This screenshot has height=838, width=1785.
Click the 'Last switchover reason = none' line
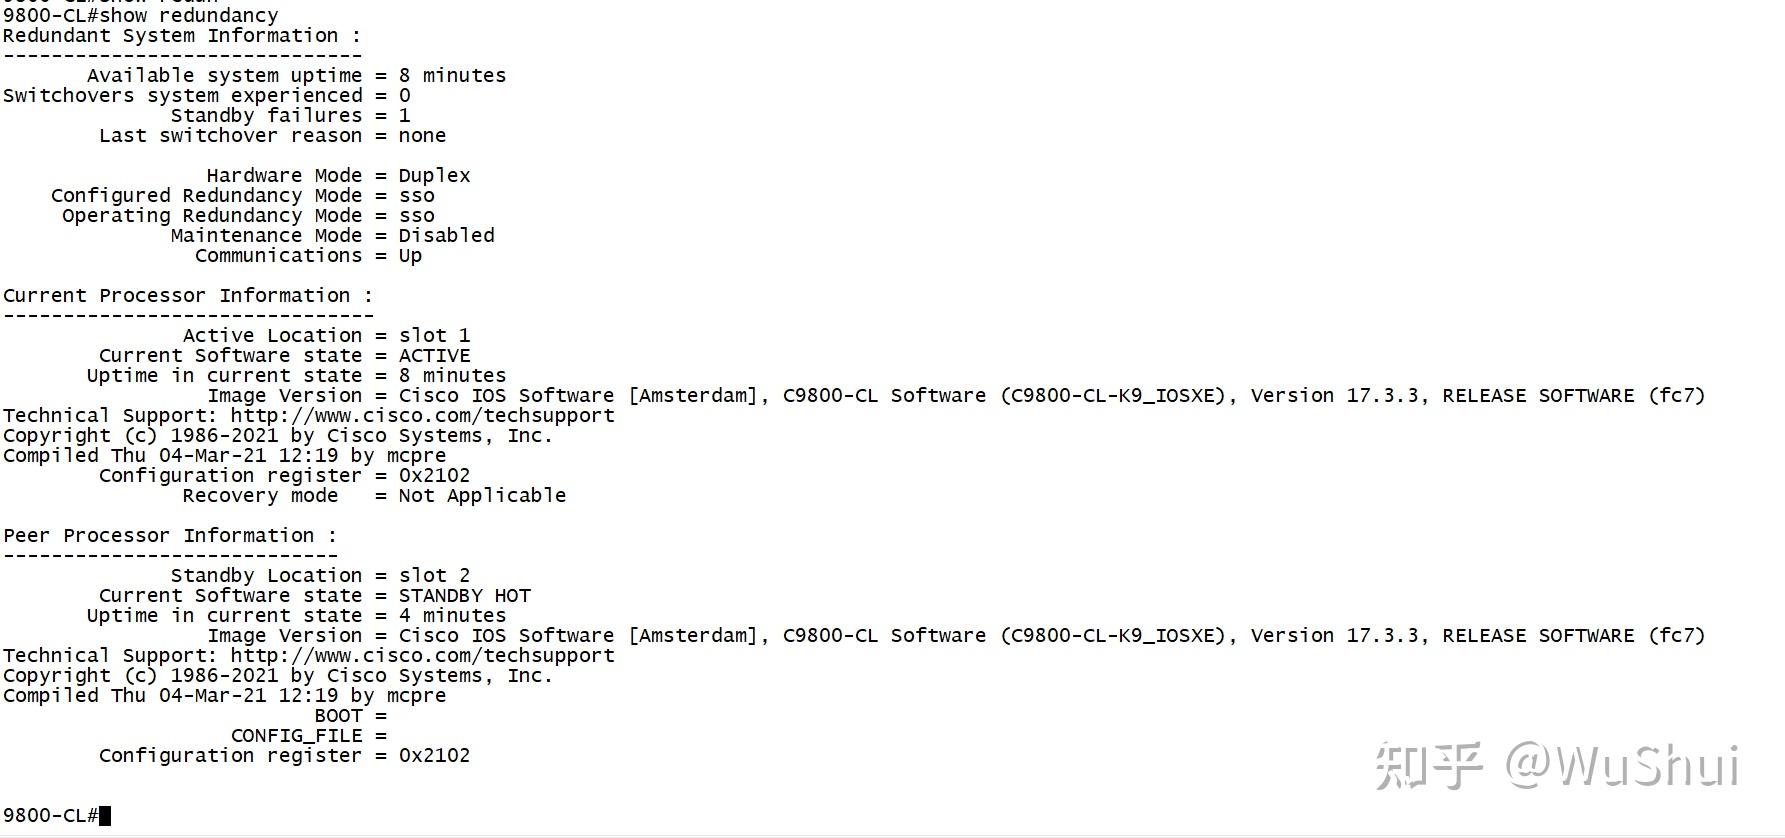[272, 136]
